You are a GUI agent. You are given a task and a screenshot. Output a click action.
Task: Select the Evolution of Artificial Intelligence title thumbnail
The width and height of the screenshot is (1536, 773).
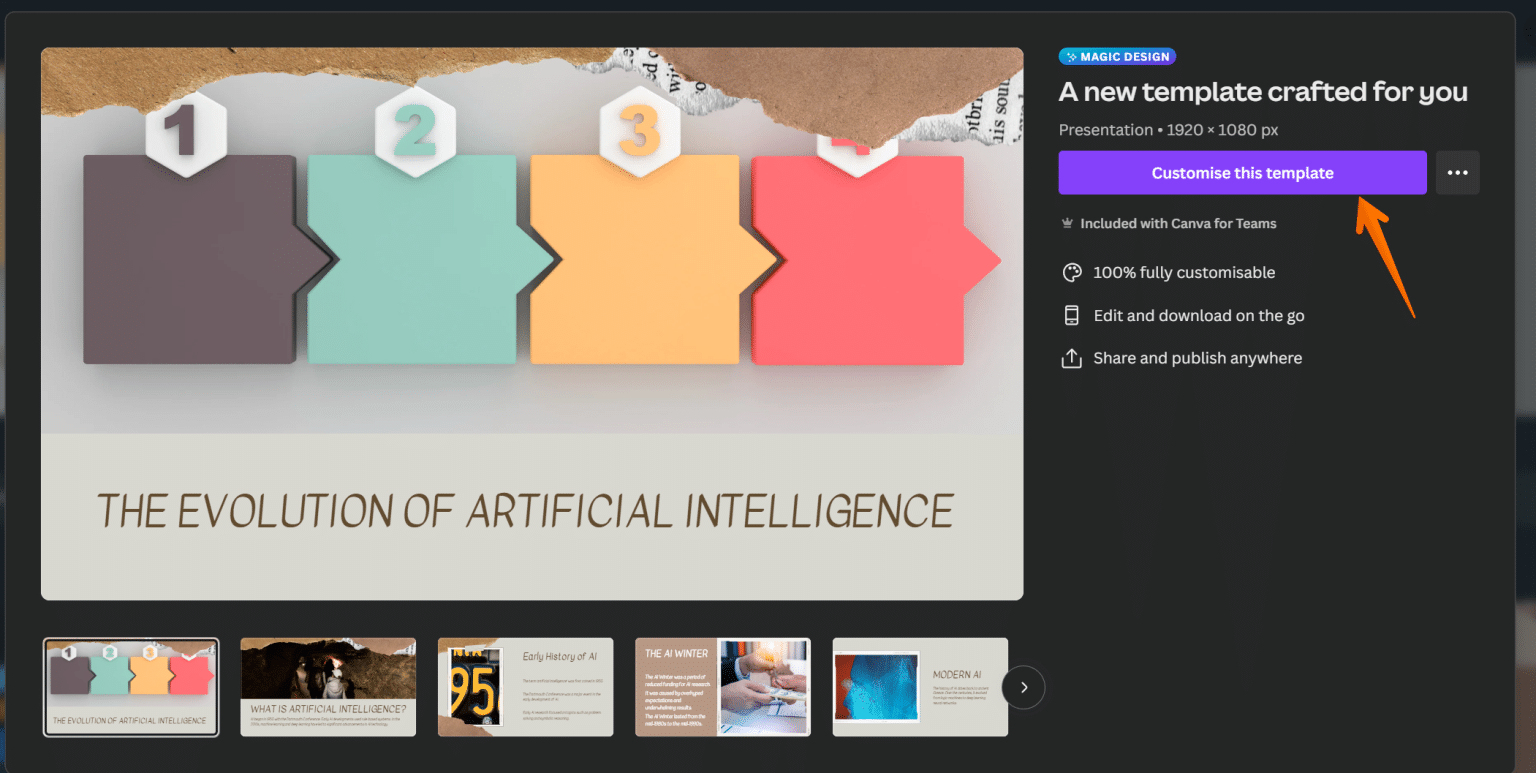pyautogui.click(x=131, y=687)
